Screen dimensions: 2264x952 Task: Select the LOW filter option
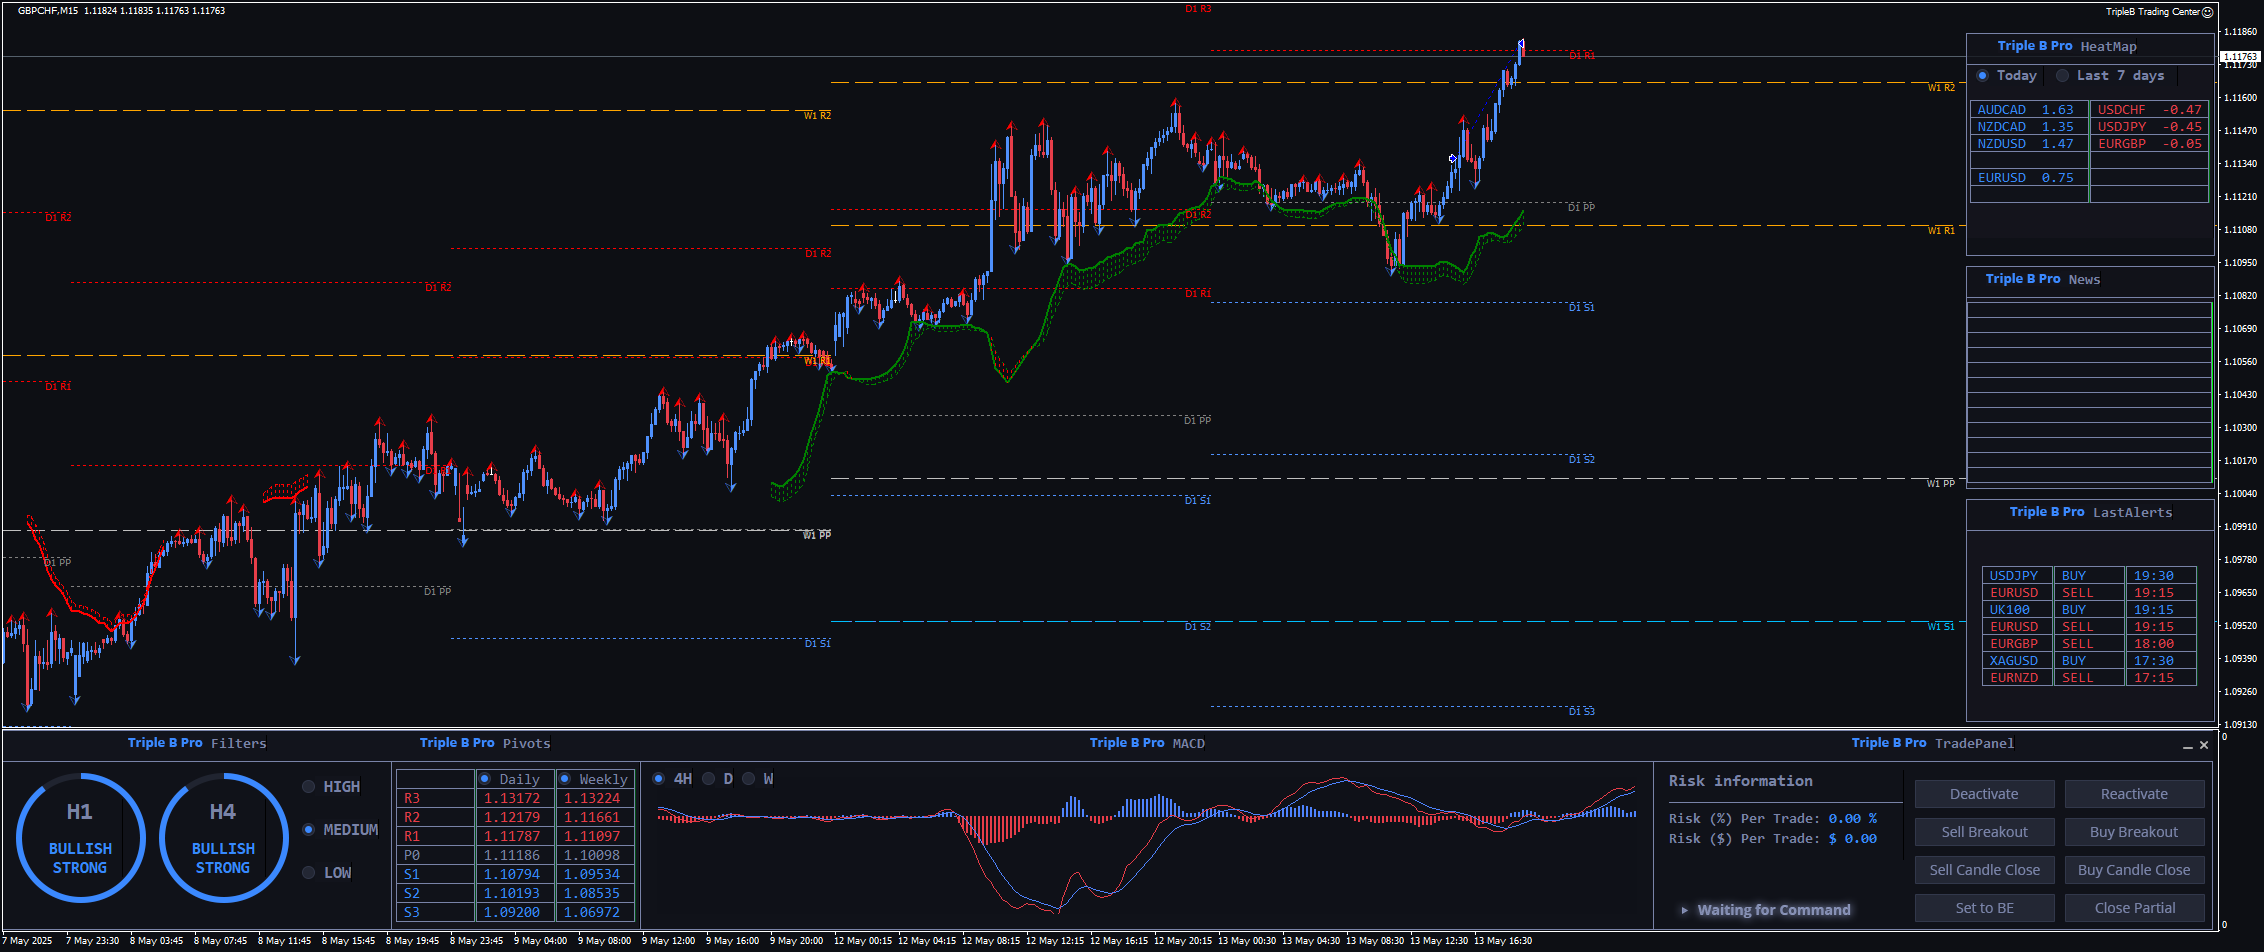pos(309,873)
